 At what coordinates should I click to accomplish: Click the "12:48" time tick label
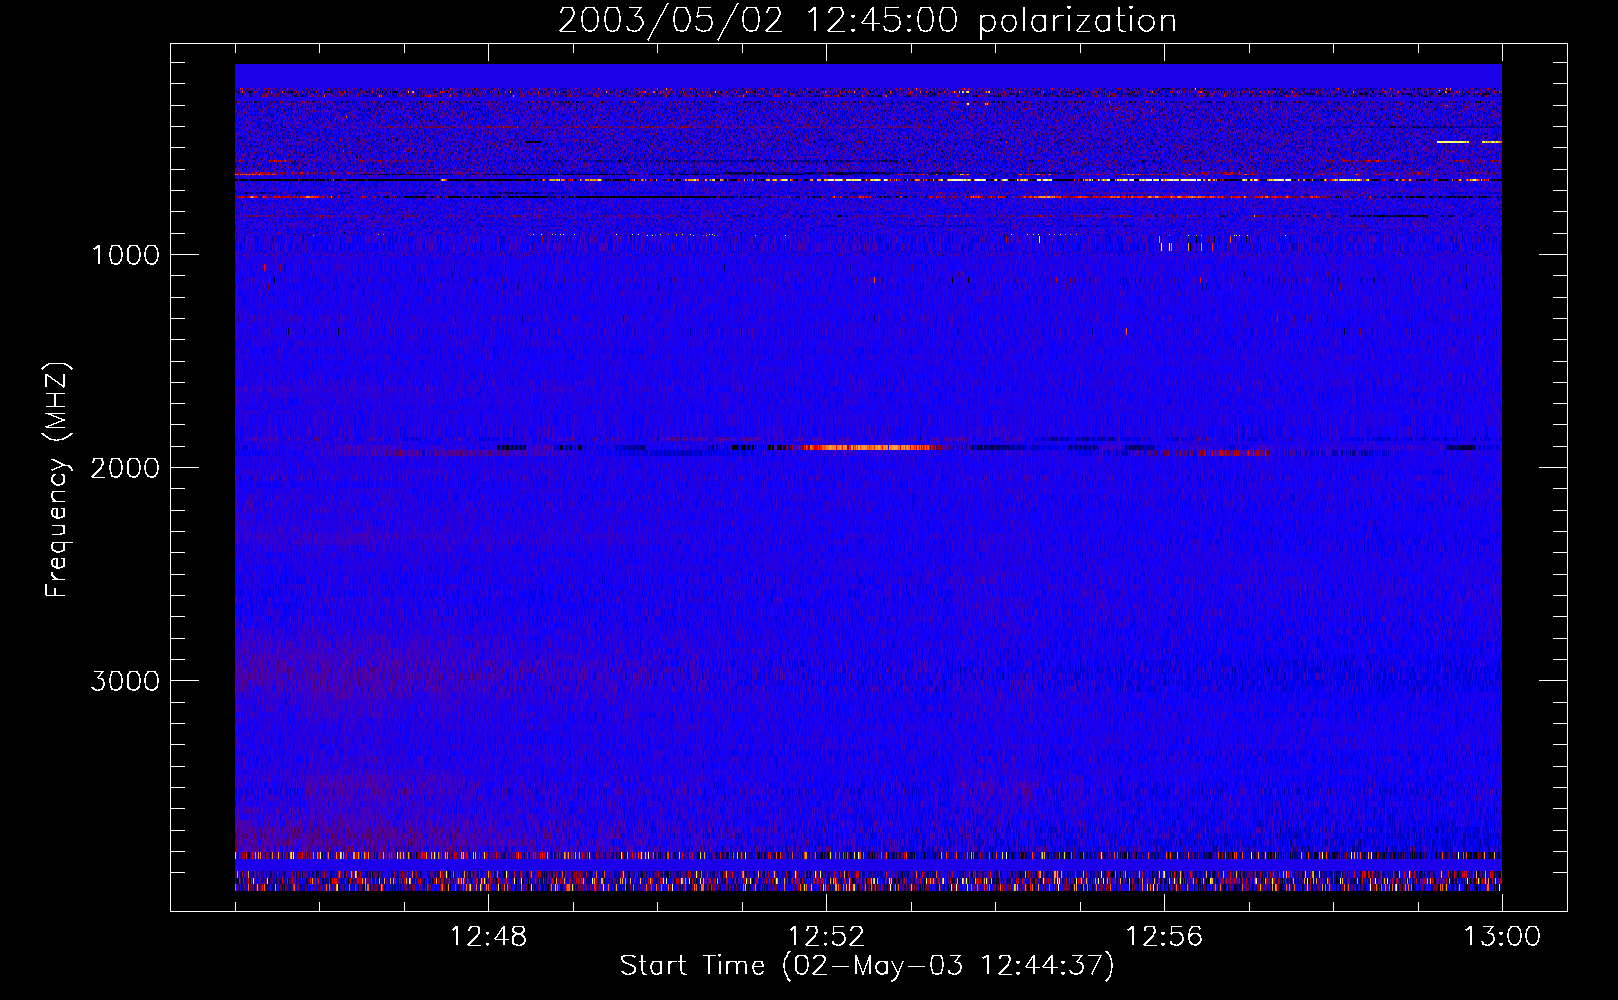tap(489, 937)
